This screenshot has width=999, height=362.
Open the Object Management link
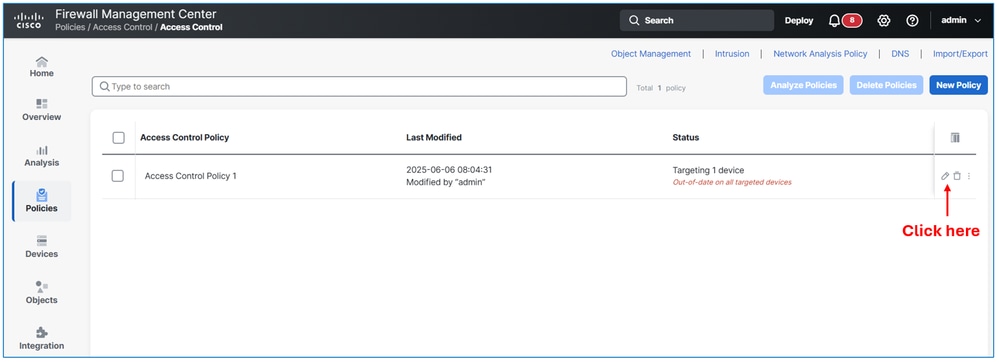pyautogui.click(x=650, y=54)
